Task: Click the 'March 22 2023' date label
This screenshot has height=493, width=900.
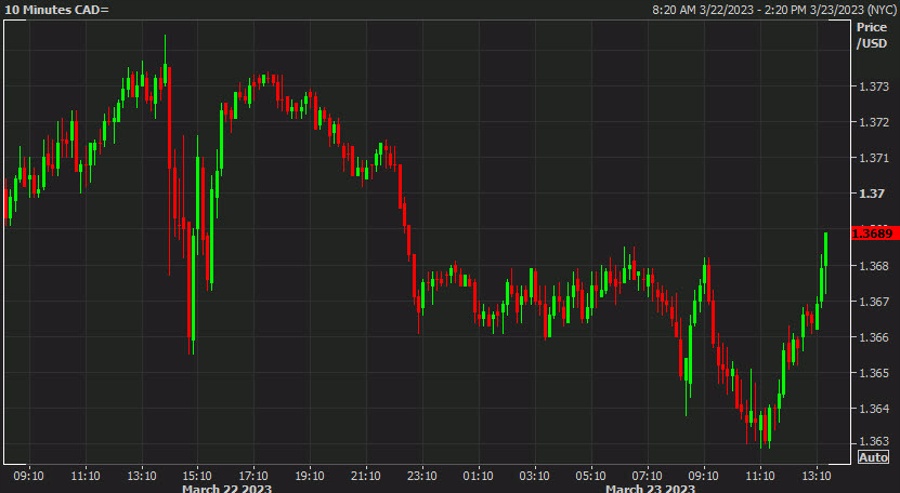Action: (x=227, y=488)
